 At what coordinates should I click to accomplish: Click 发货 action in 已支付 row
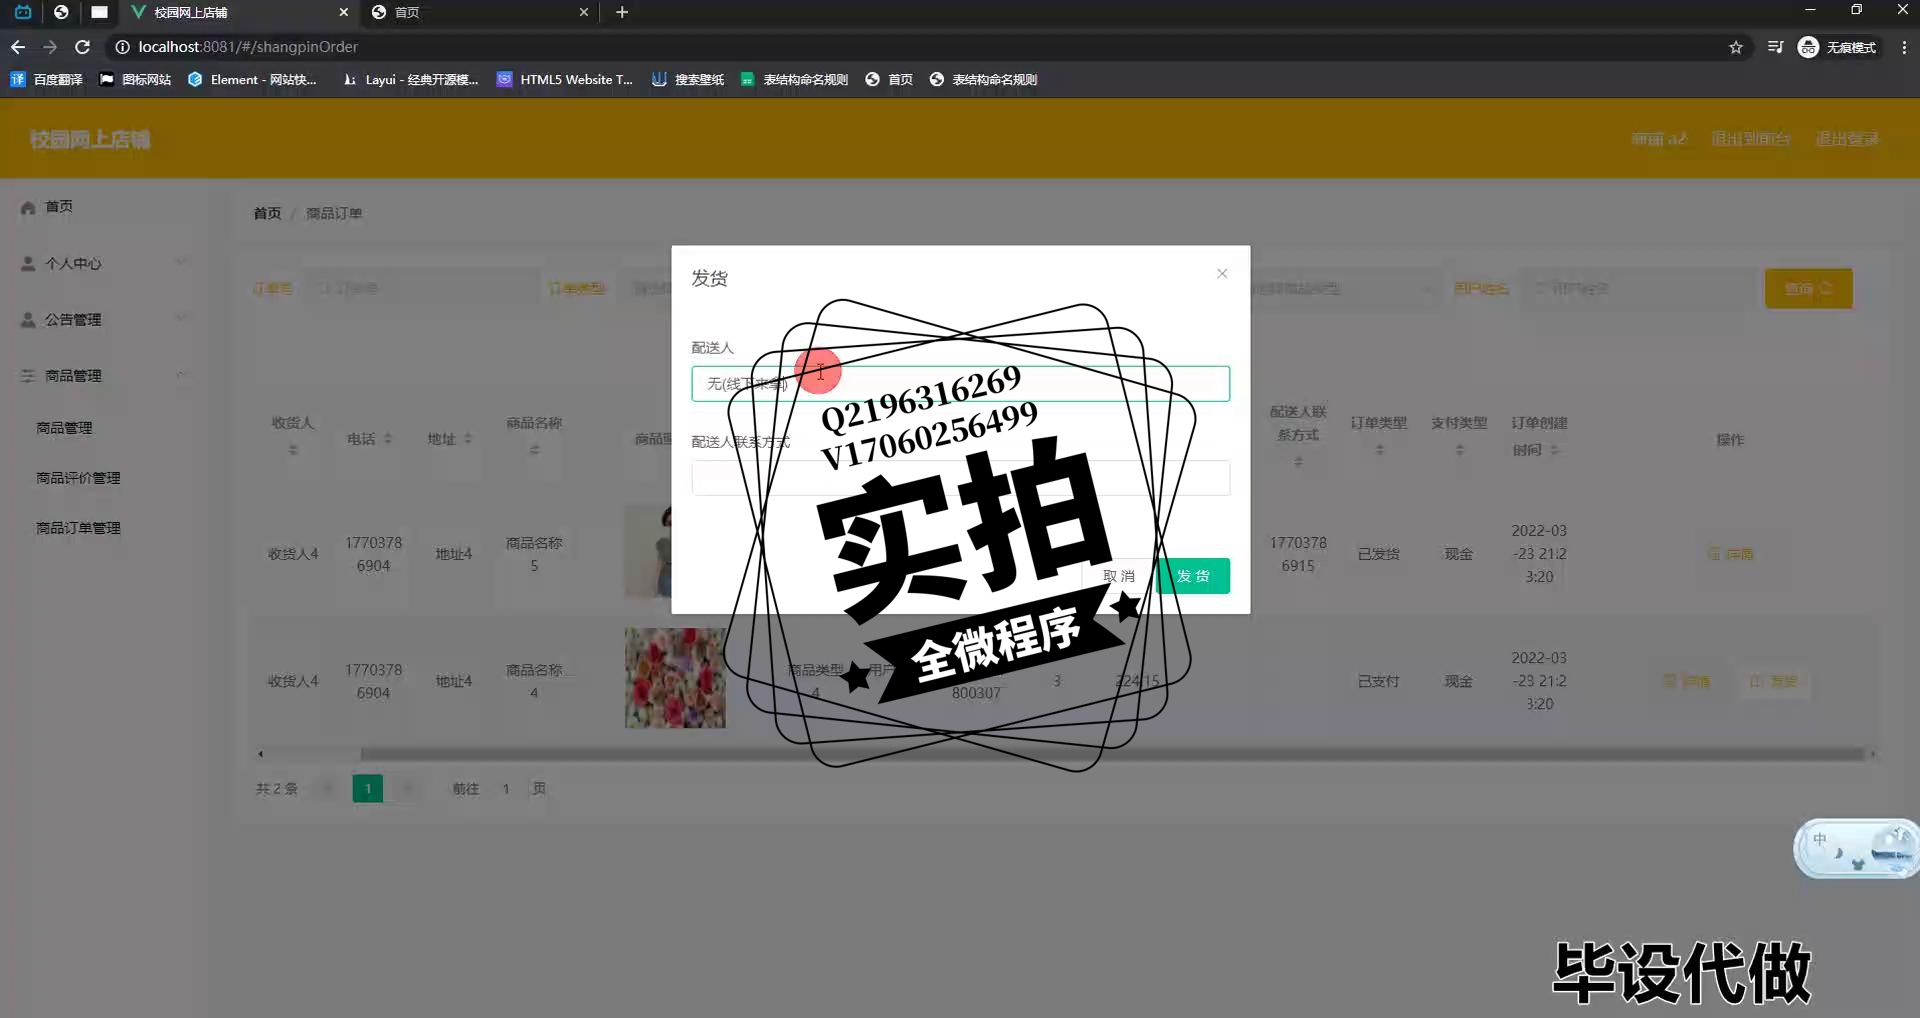coord(1773,681)
